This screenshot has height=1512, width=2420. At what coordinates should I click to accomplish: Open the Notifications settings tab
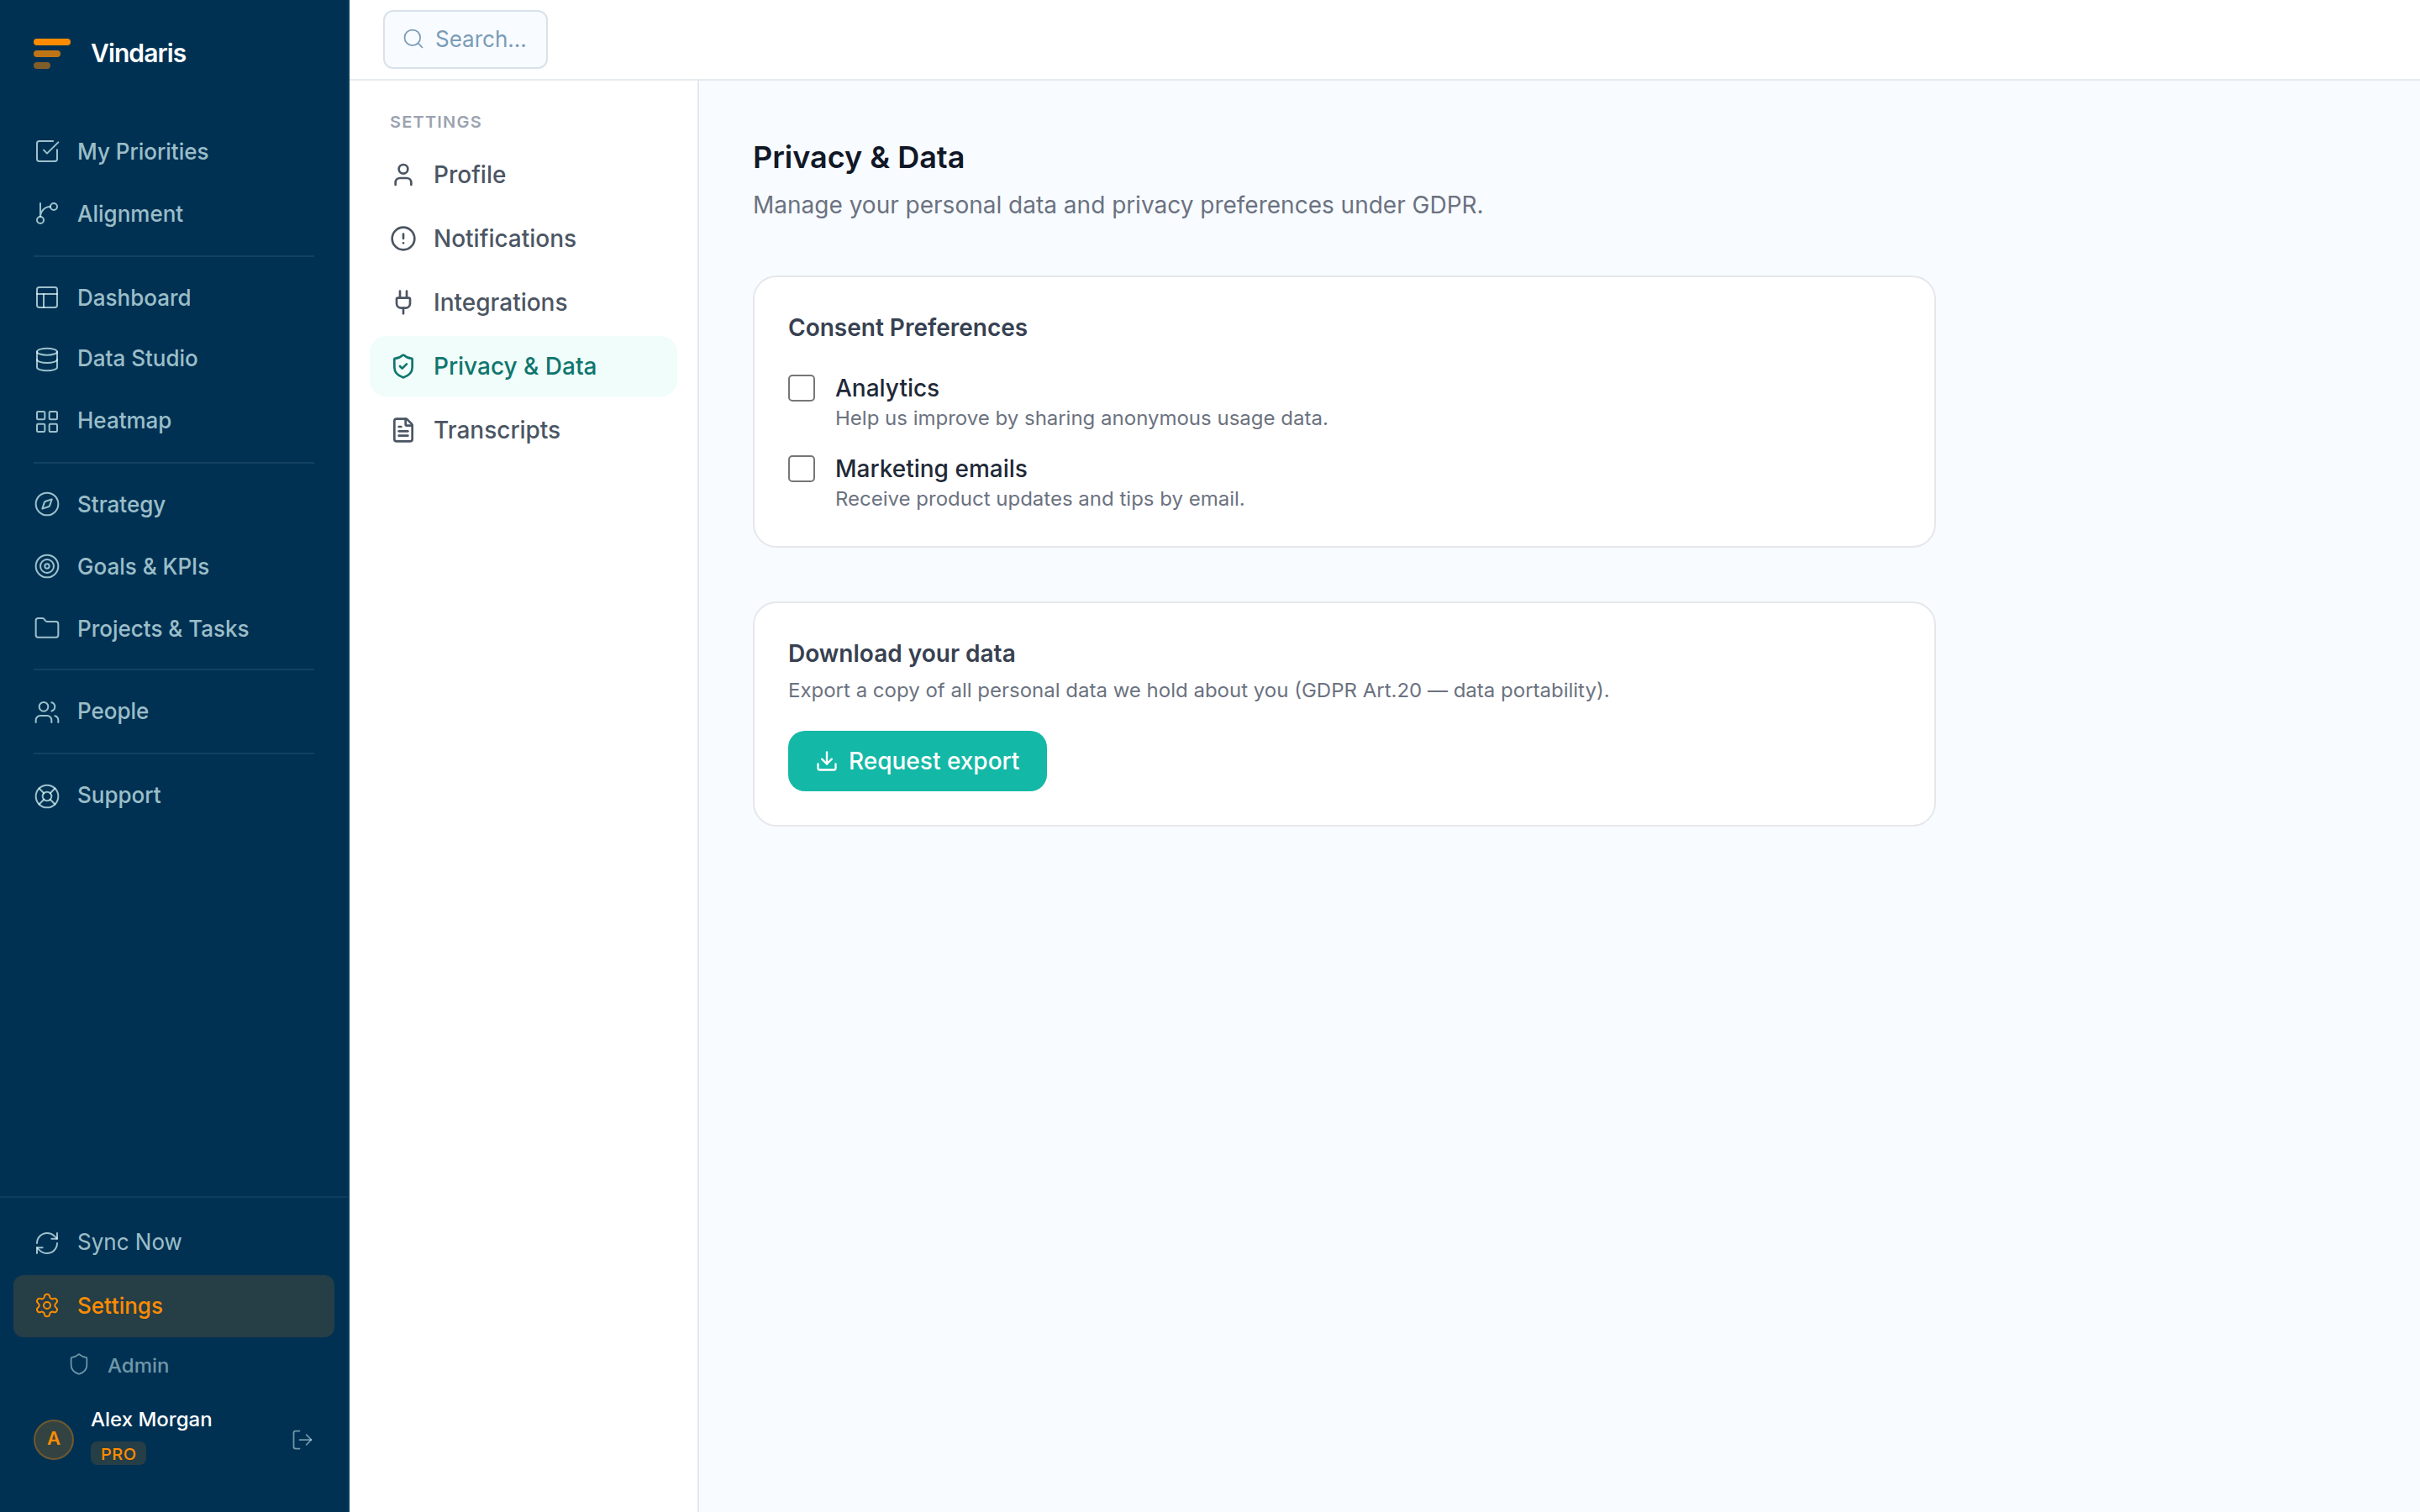[x=523, y=238]
